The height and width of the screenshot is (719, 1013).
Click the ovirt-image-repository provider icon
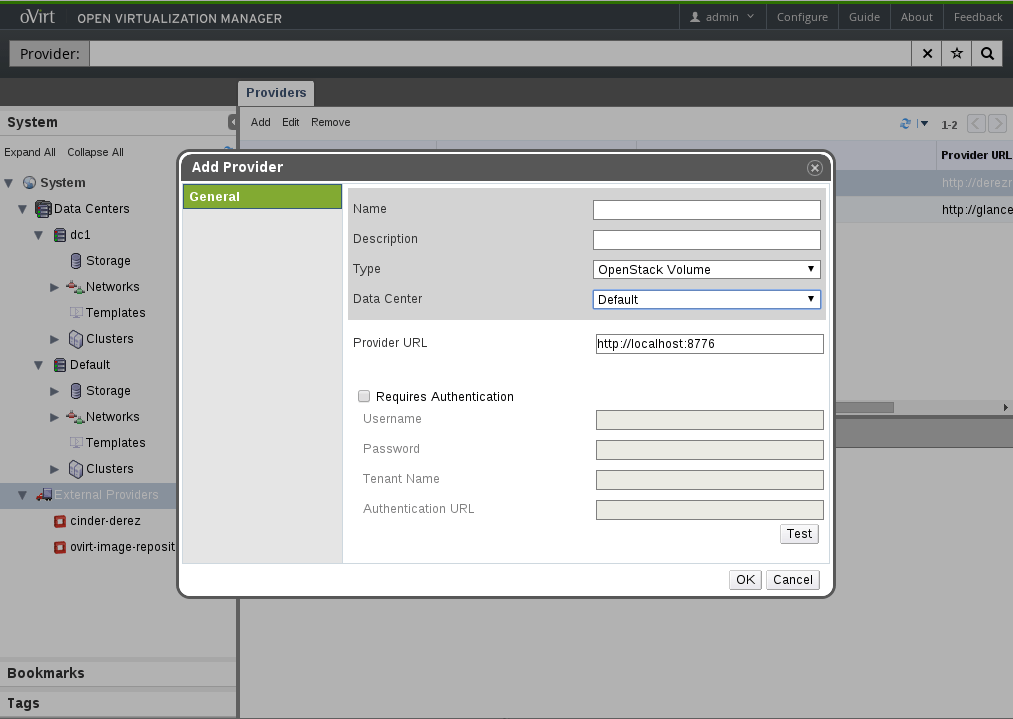click(60, 547)
